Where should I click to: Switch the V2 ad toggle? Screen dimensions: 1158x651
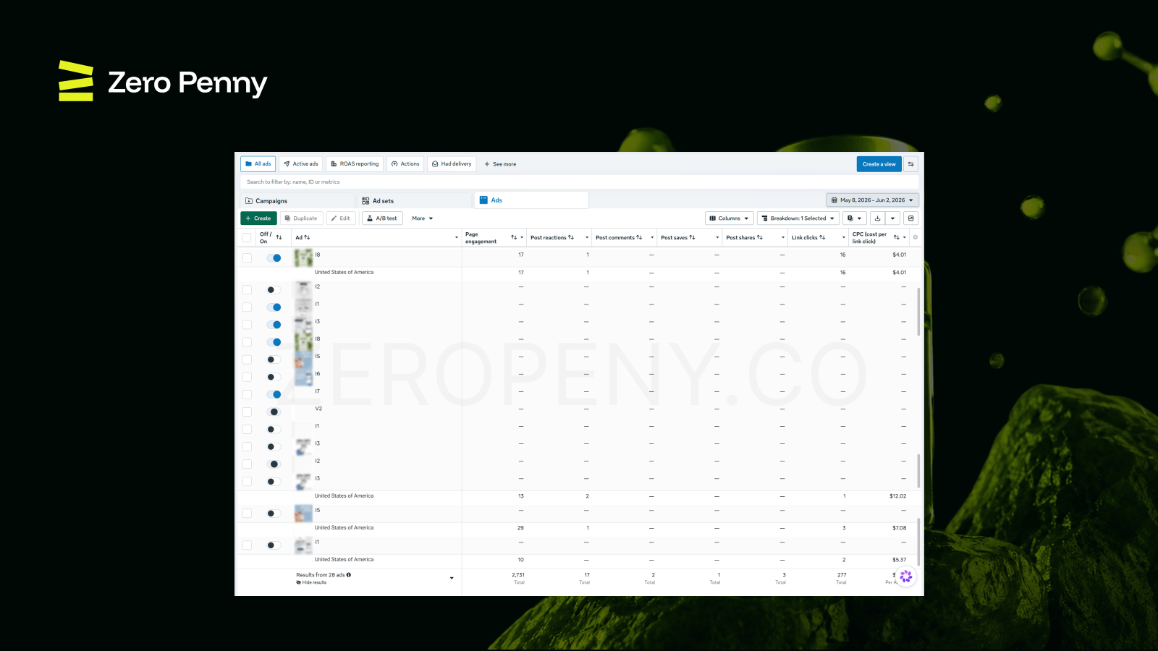(x=274, y=412)
